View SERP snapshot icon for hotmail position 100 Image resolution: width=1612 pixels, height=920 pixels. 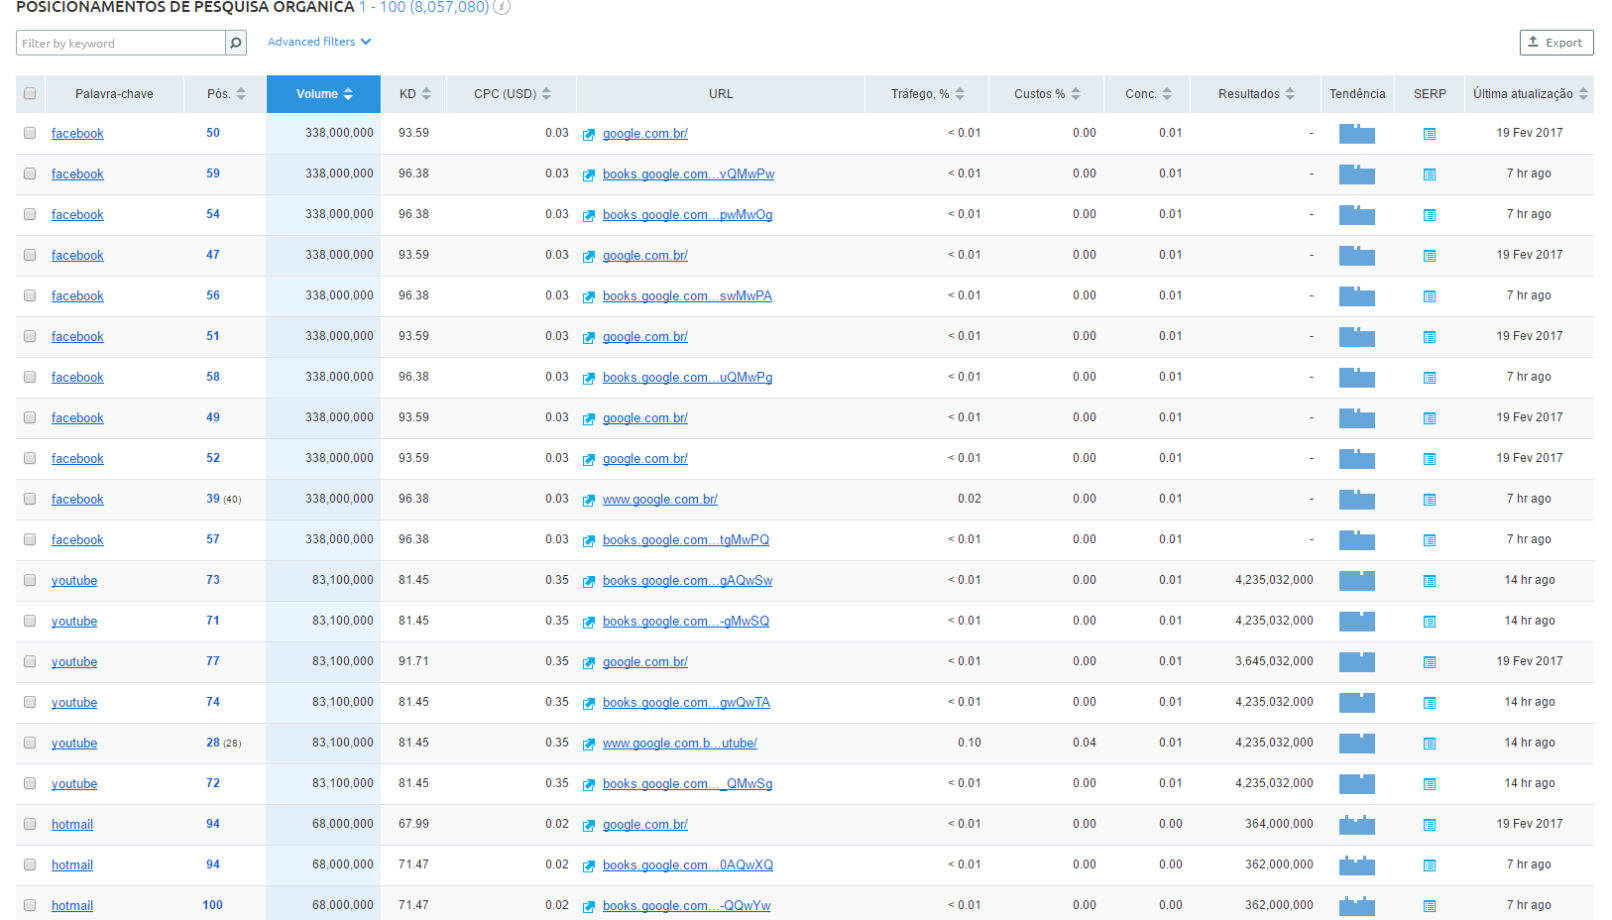click(1429, 906)
